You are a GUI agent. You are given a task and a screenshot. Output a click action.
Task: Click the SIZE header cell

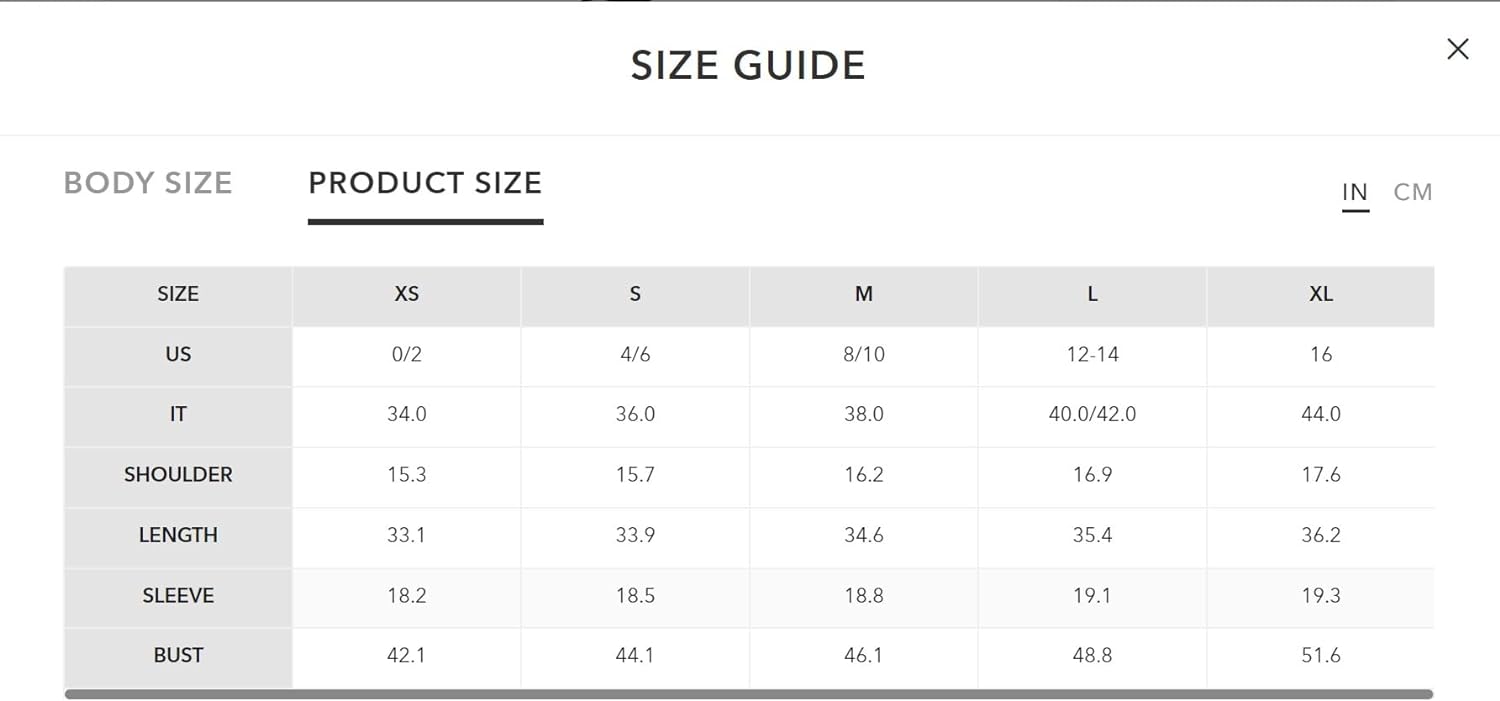pos(178,295)
